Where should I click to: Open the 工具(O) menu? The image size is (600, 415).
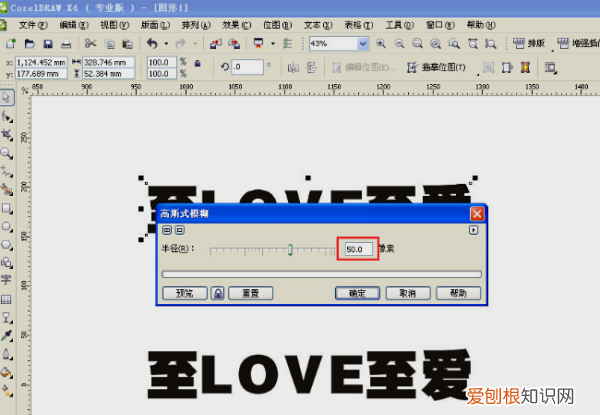399,25
